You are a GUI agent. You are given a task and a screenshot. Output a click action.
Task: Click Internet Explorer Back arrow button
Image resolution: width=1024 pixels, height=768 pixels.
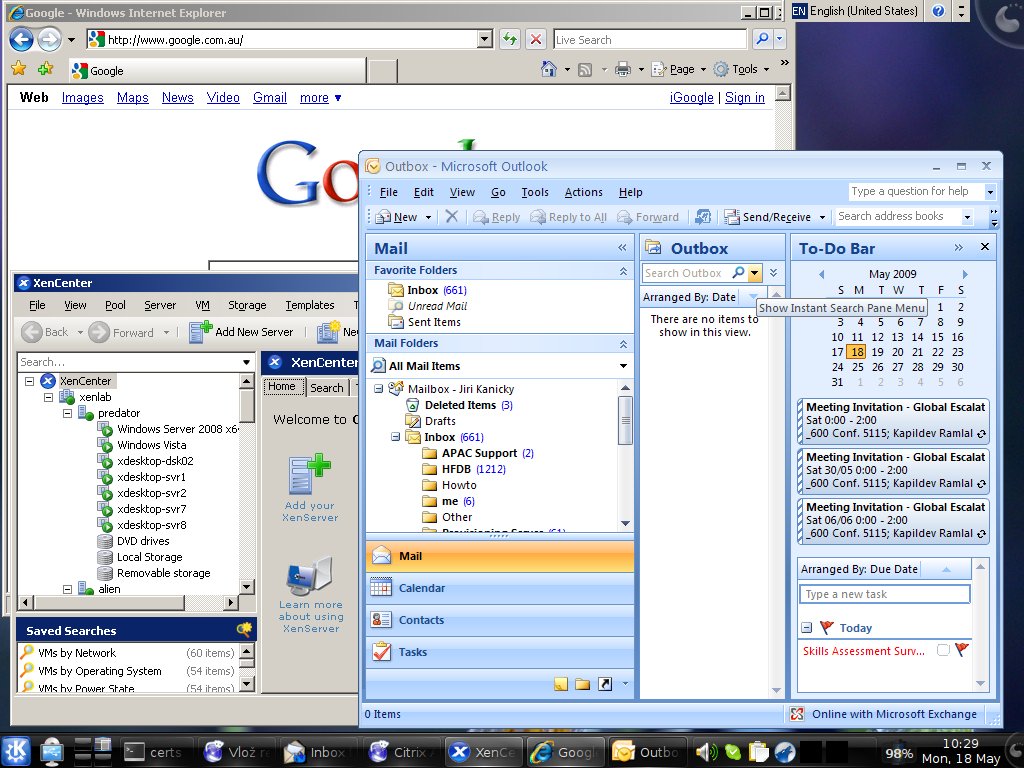pyautogui.click(x=22, y=40)
